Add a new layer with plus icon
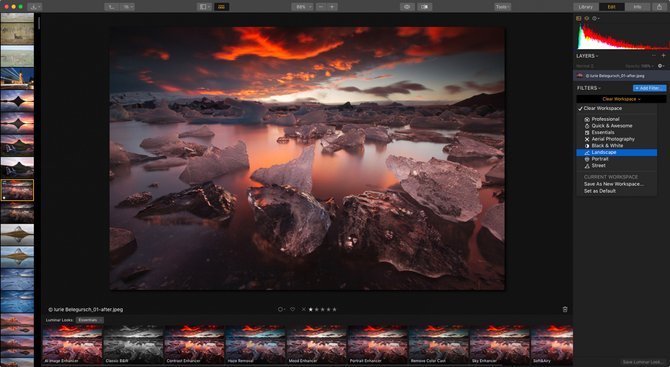The image size is (670, 367). click(664, 56)
